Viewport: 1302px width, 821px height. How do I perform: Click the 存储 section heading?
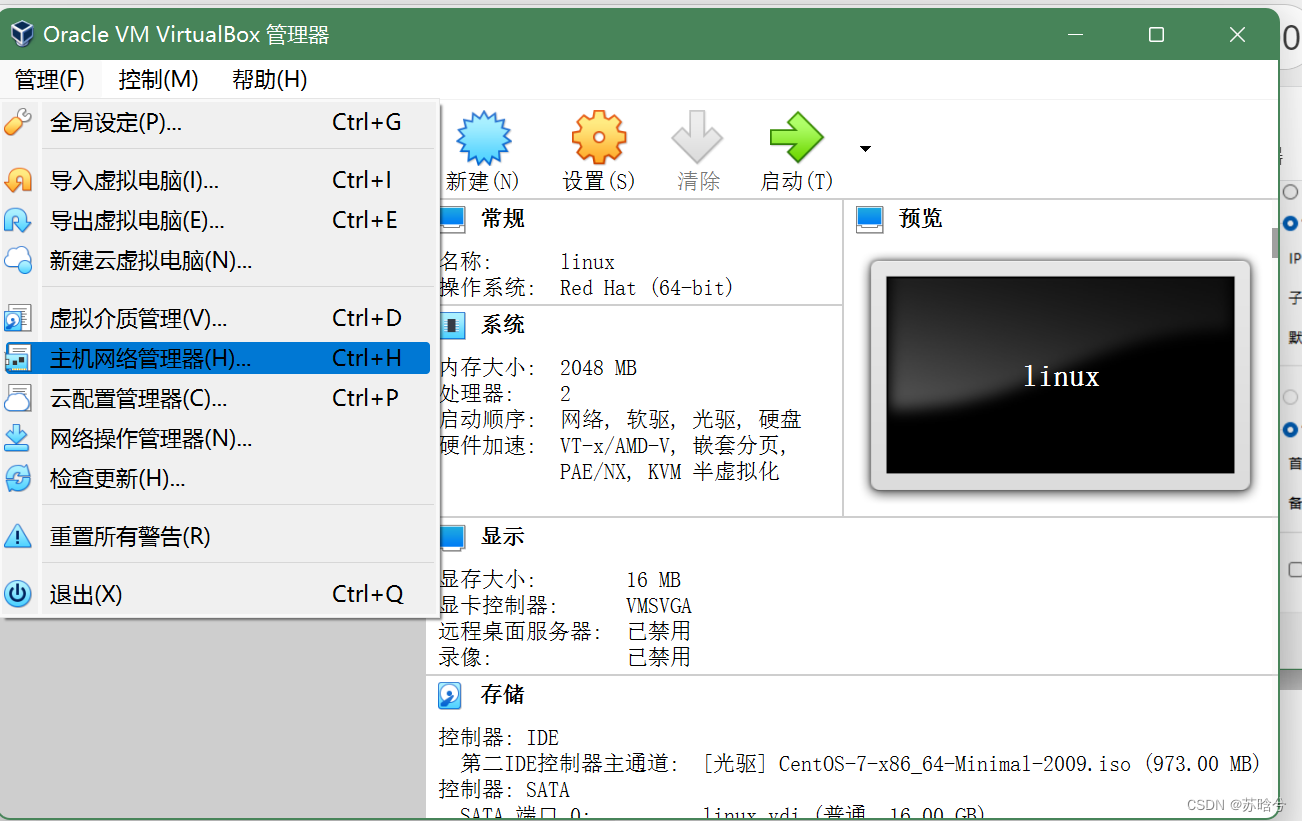click(503, 695)
